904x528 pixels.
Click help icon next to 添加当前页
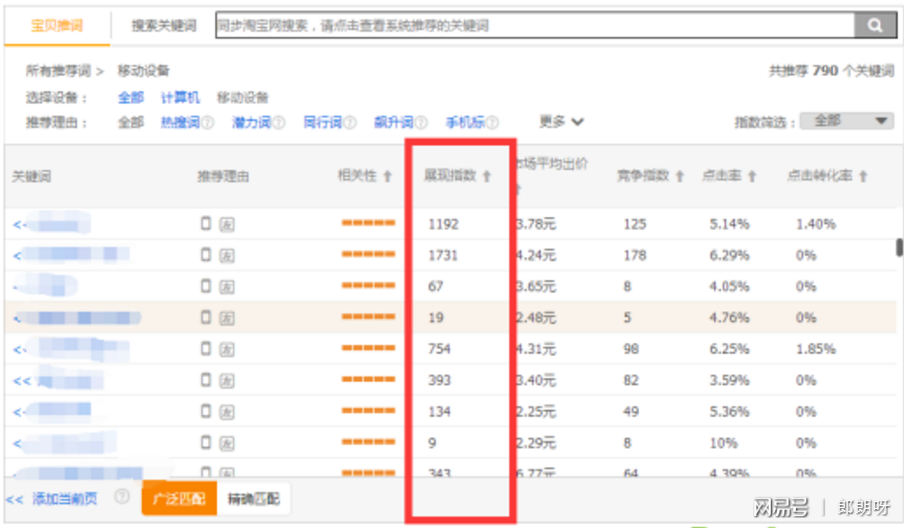[122, 496]
